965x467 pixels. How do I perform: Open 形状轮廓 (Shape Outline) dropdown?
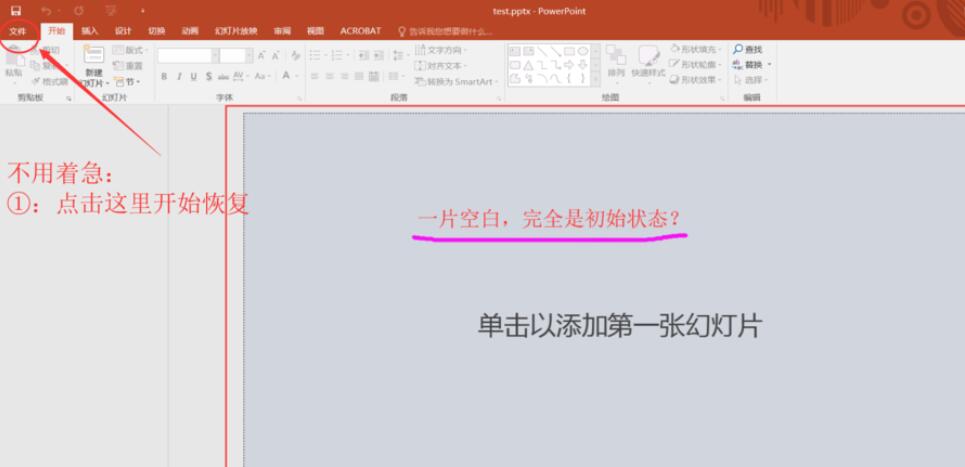695,65
